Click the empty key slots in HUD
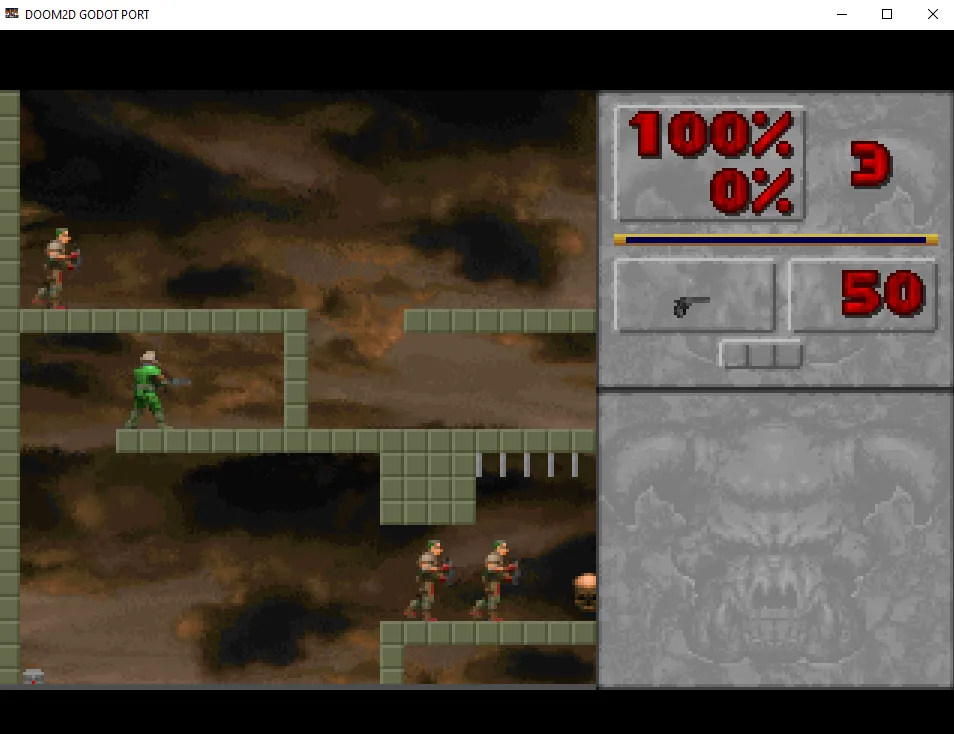Viewport: 954px width, 734px height. [x=761, y=354]
